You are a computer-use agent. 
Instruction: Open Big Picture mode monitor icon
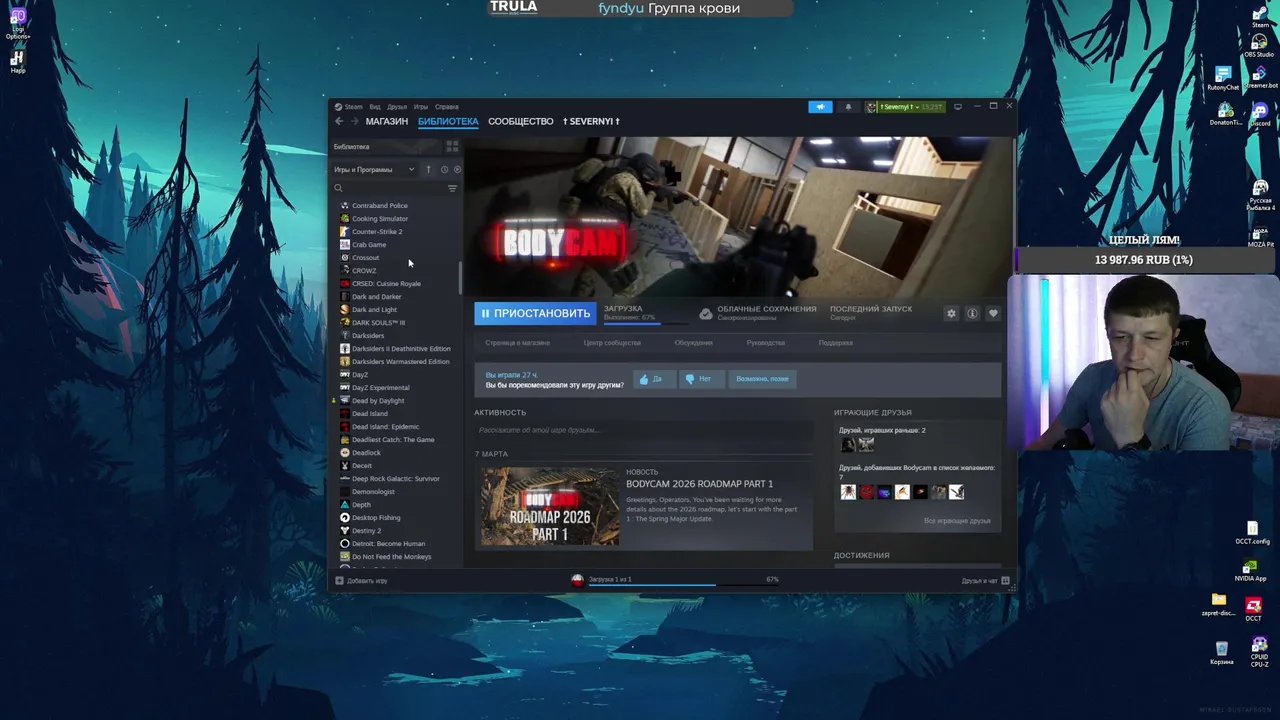tap(957, 107)
